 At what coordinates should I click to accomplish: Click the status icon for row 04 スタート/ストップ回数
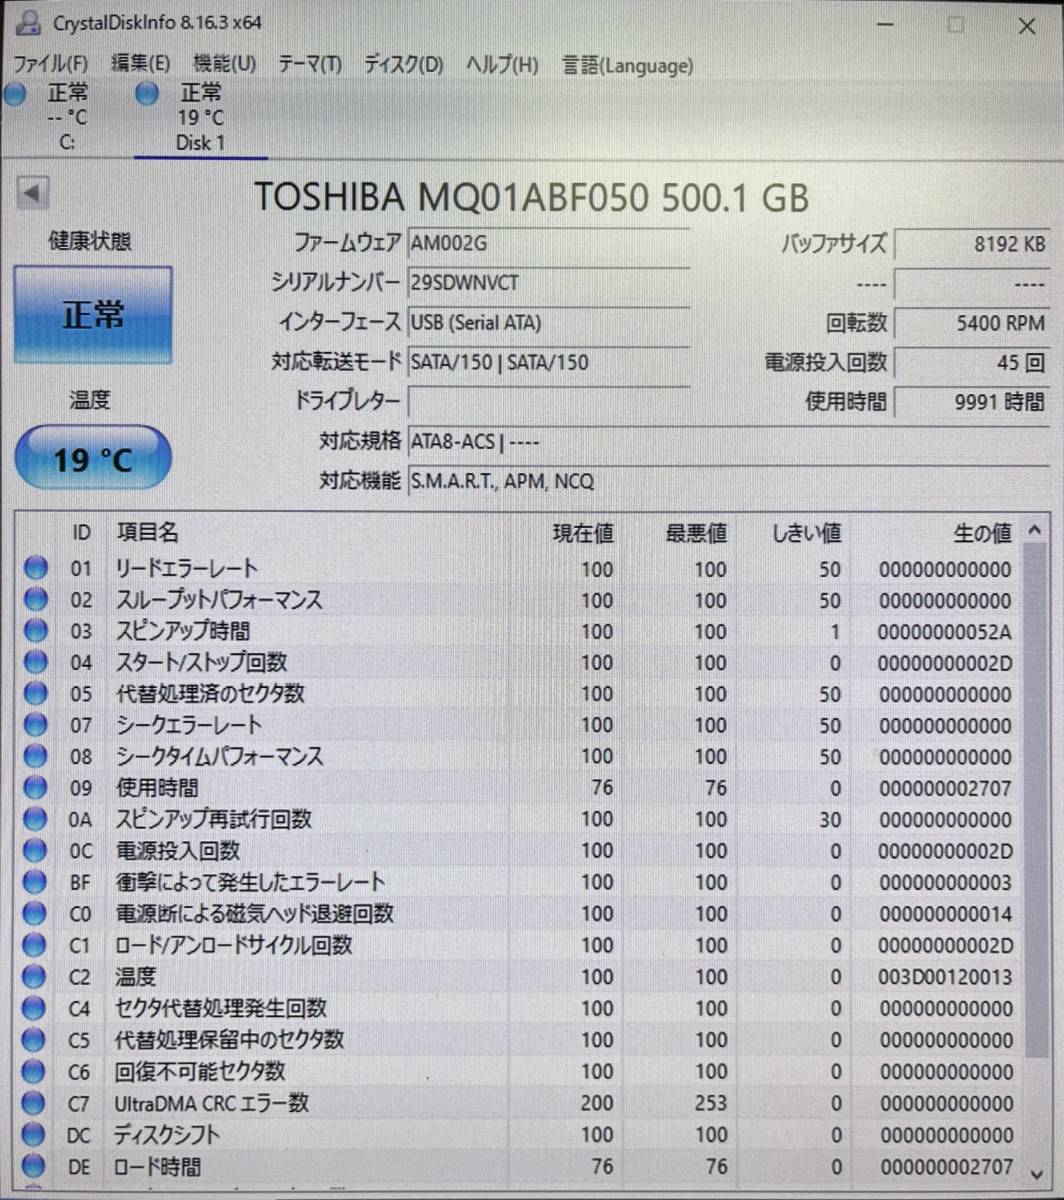coord(36,662)
